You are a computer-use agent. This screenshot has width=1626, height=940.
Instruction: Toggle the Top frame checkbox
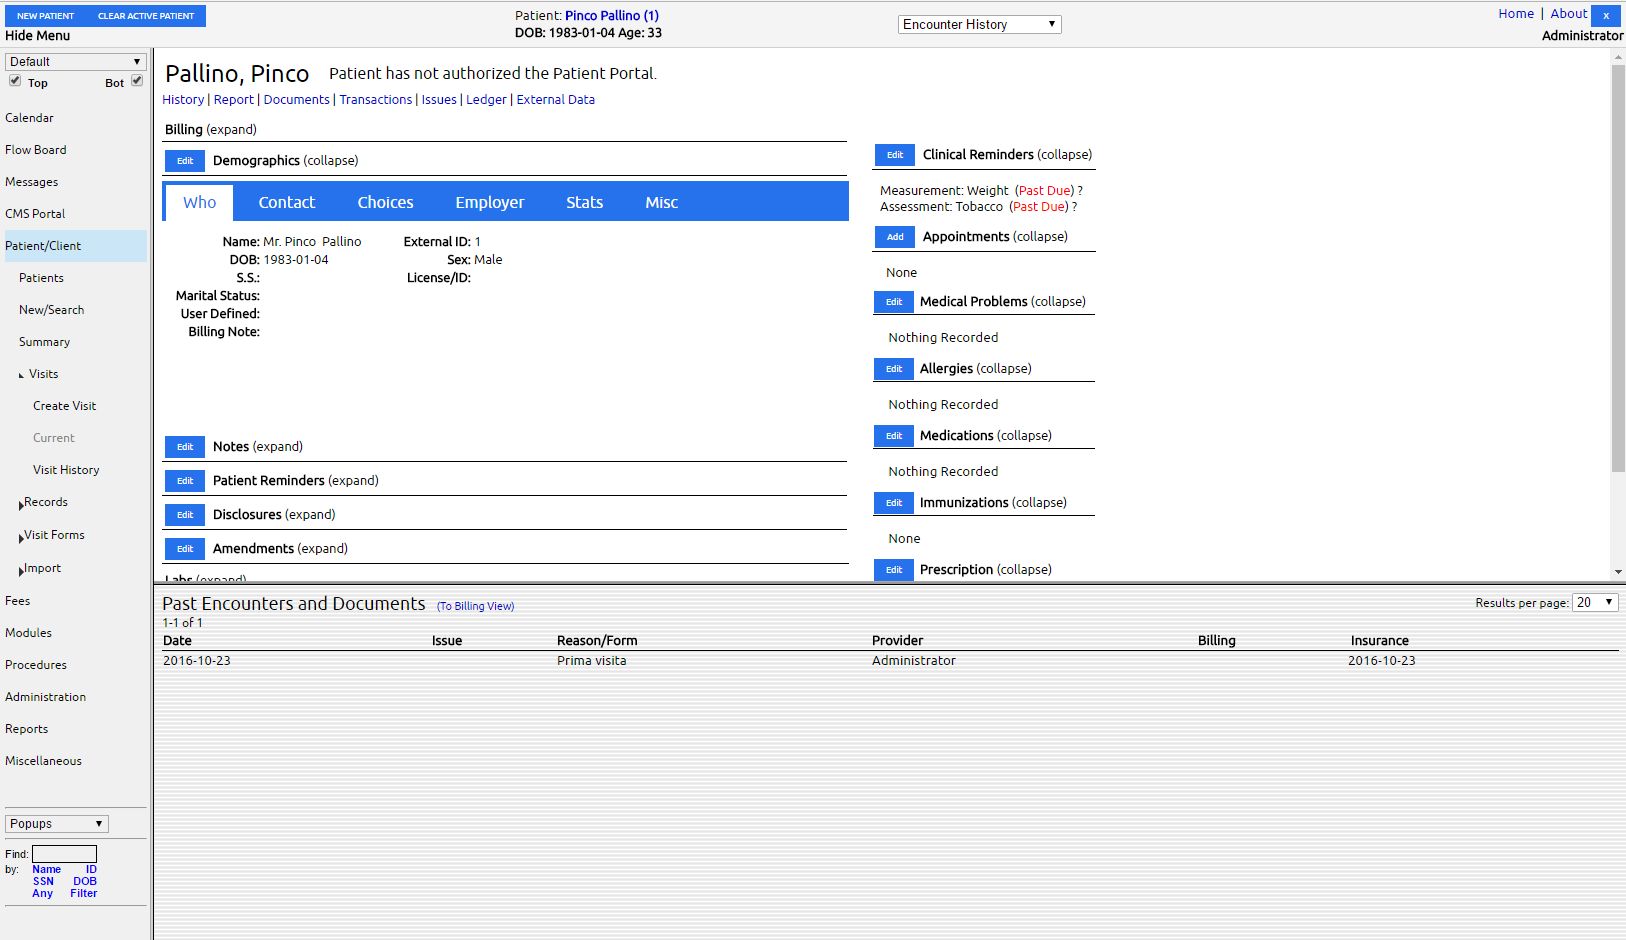click(15, 81)
